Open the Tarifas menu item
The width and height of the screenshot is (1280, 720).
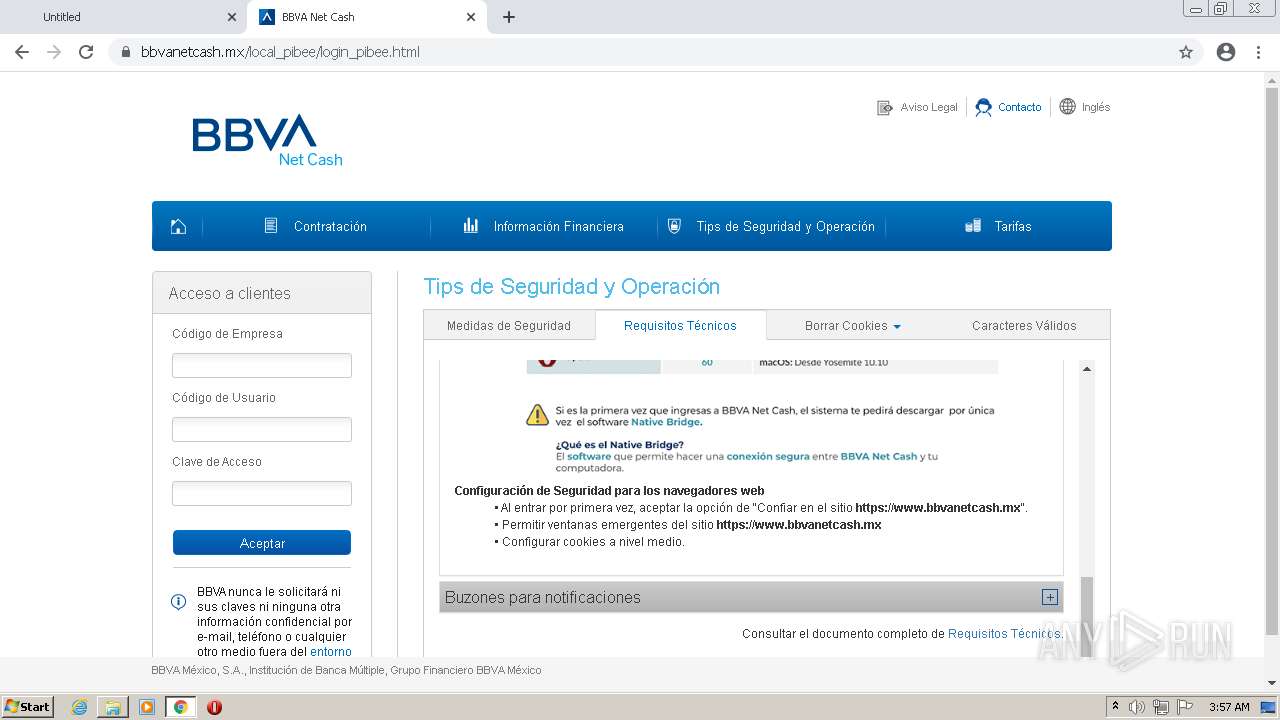[1012, 227]
